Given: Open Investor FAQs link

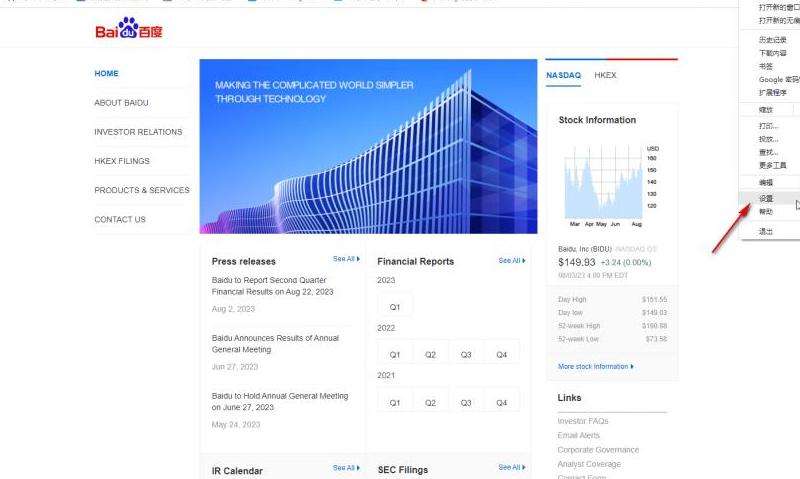Looking at the screenshot, I should 583,421.
